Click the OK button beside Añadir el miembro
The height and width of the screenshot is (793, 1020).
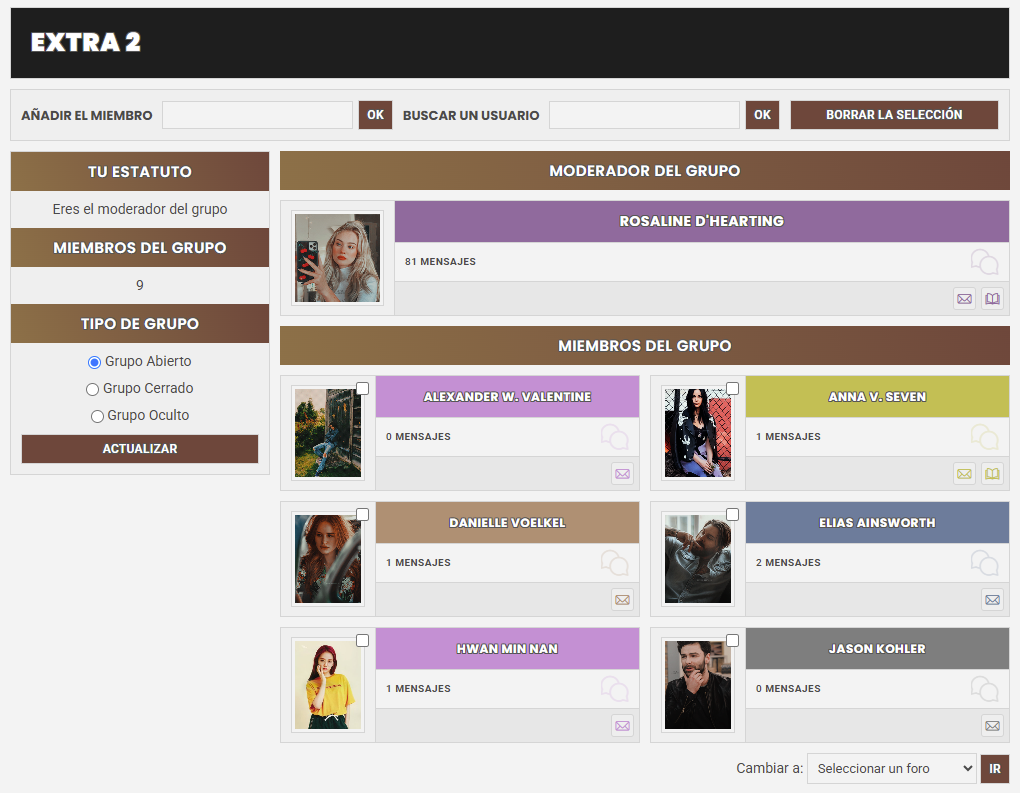coord(375,115)
